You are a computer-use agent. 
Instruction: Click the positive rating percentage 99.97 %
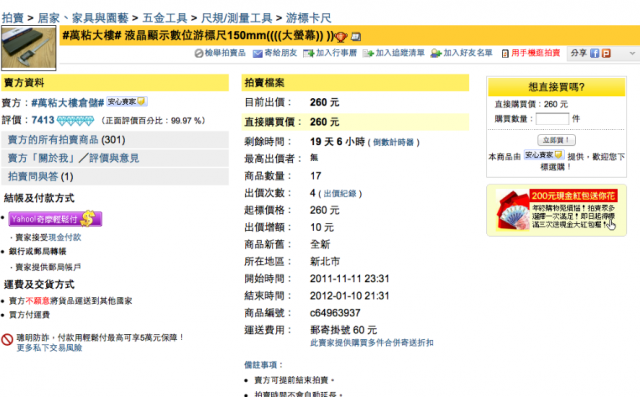[x=187, y=121]
